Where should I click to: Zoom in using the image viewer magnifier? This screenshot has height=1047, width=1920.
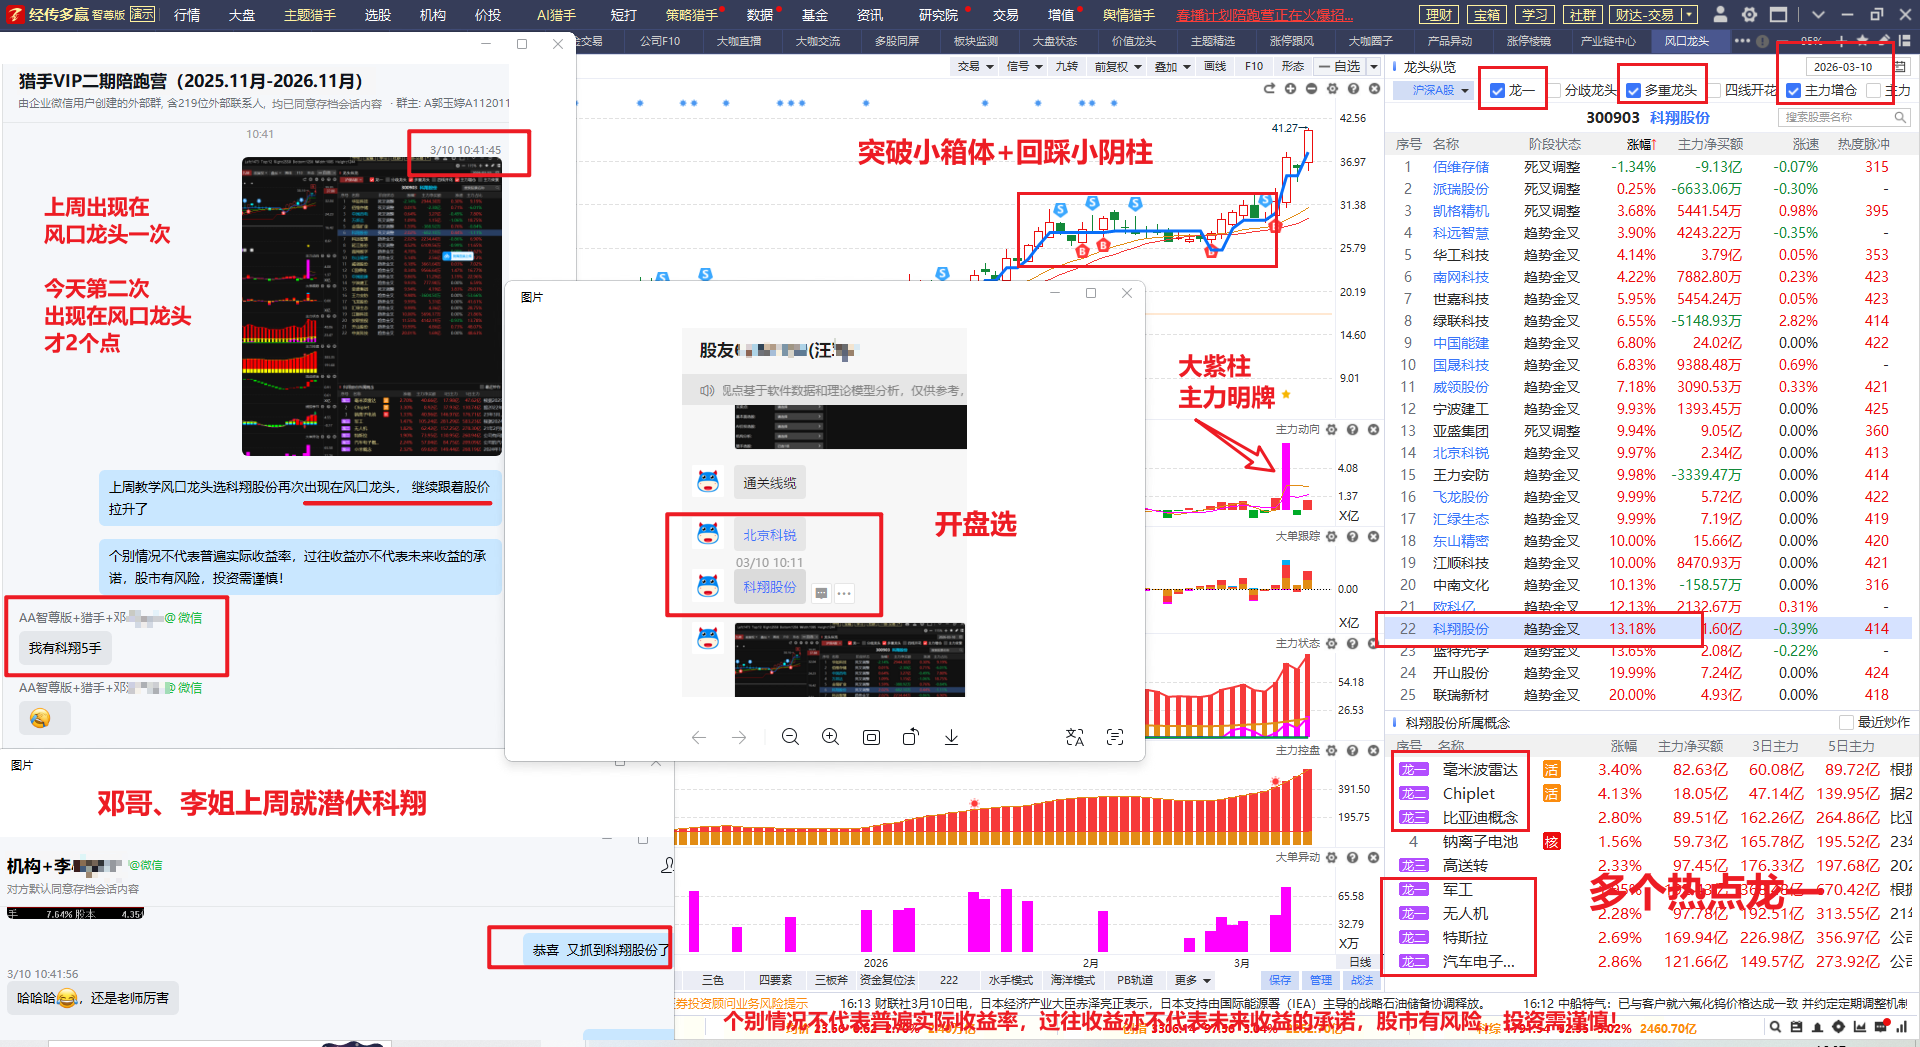pyautogui.click(x=830, y=737)
